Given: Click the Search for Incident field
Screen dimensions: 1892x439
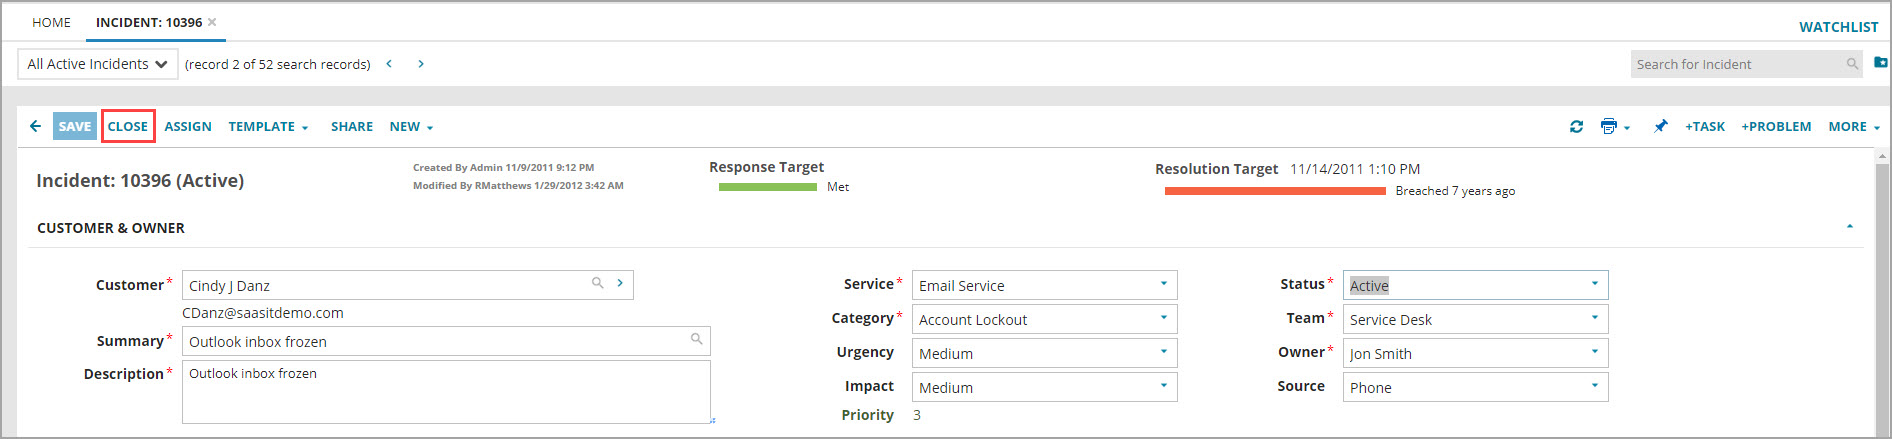Looking at the screenshot, I should coord(1738,64).
